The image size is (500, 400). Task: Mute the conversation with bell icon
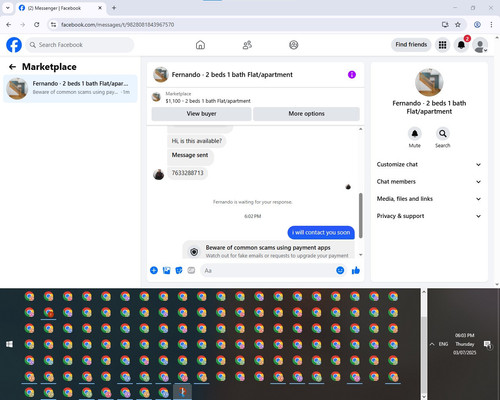point(415,134)
